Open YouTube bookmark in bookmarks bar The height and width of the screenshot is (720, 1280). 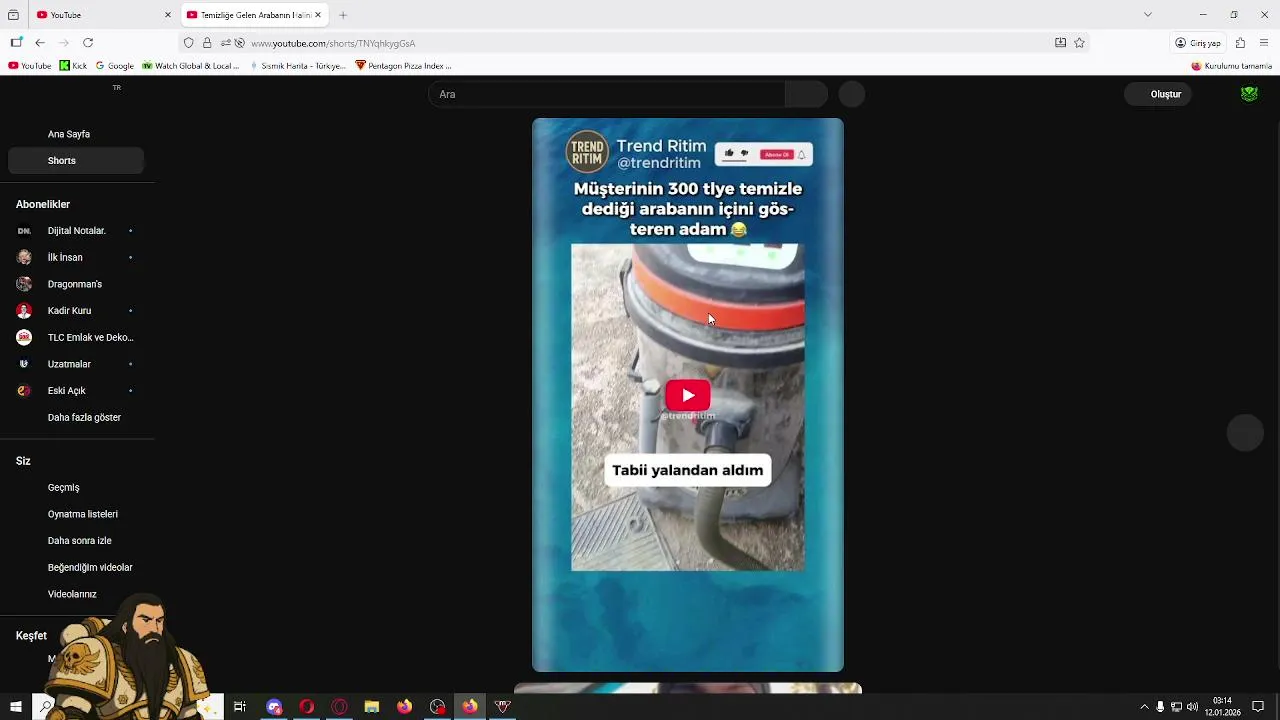30,66
